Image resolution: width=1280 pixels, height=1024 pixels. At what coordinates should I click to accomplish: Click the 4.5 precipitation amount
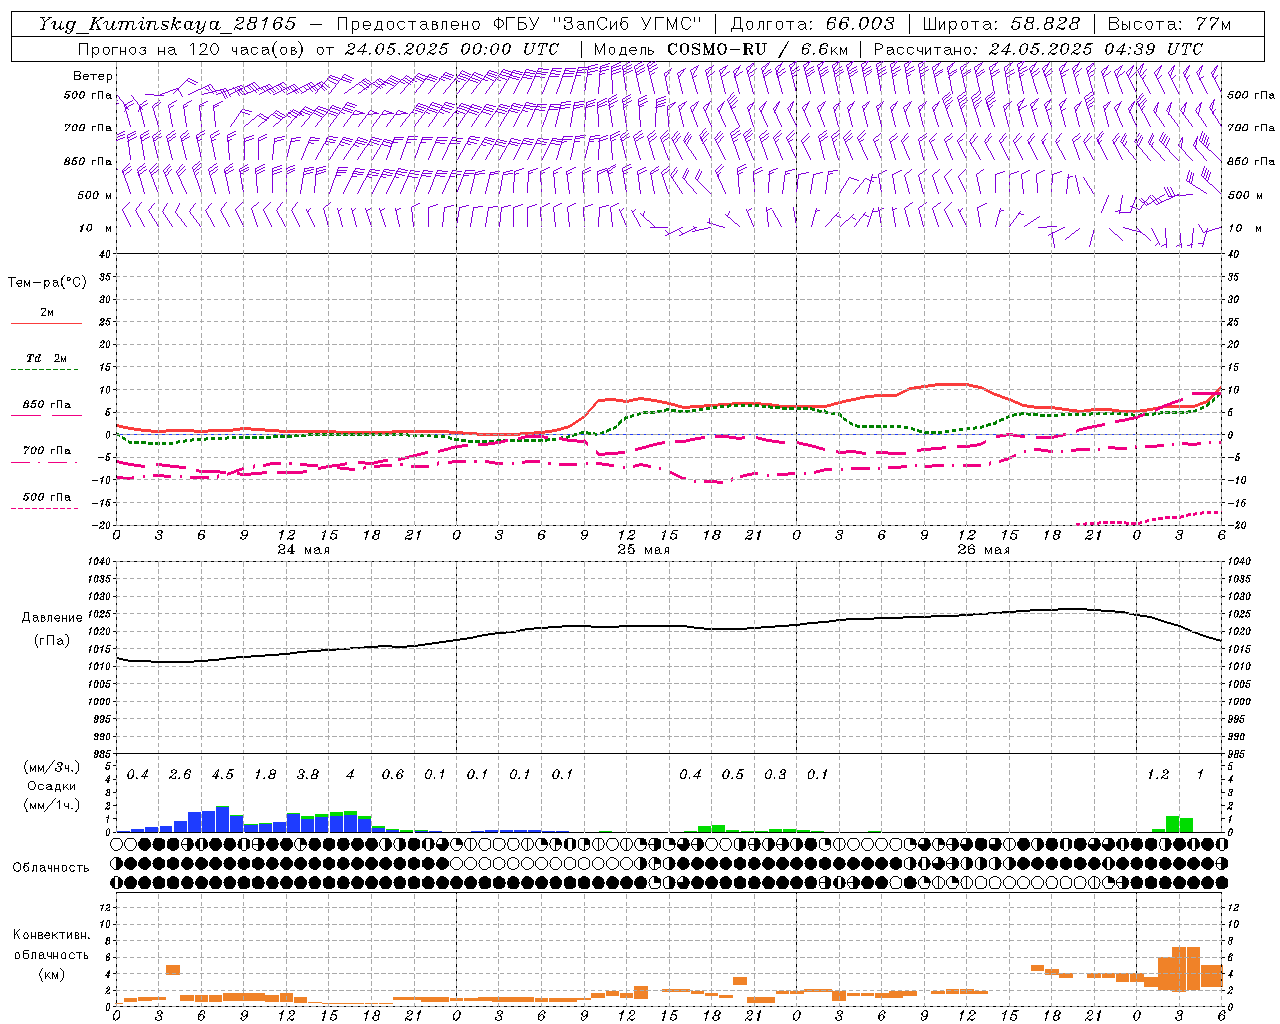[x=223, y=775]
